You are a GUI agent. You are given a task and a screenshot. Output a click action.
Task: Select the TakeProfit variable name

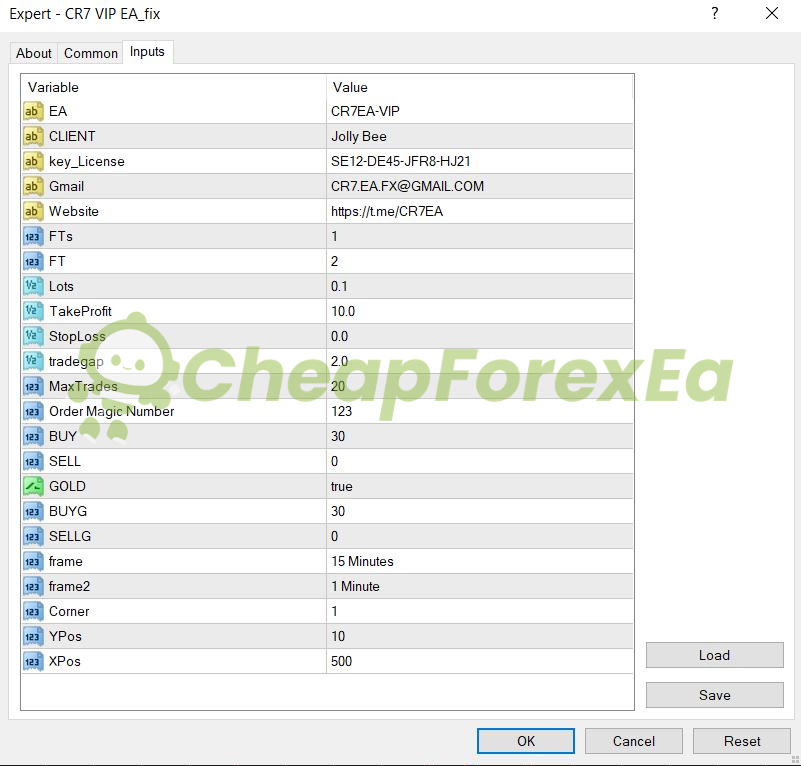pos(80,311)
